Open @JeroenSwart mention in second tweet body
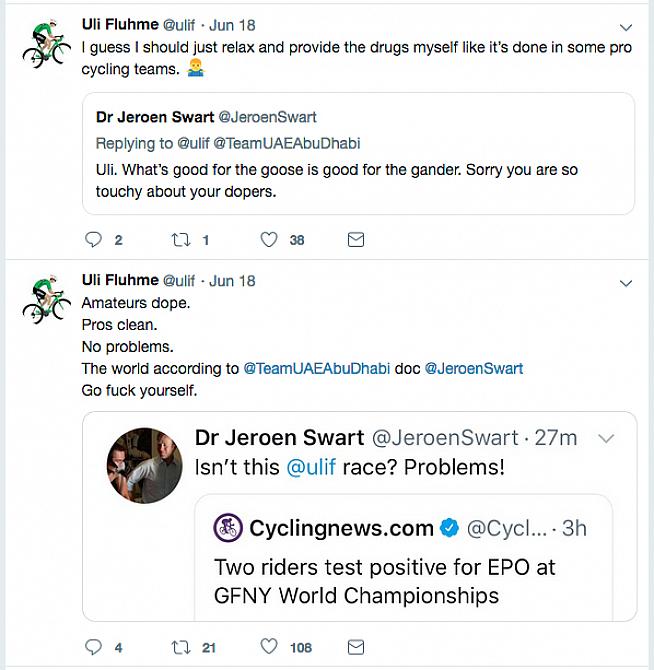654x670 pixels. tap(474, 369)
